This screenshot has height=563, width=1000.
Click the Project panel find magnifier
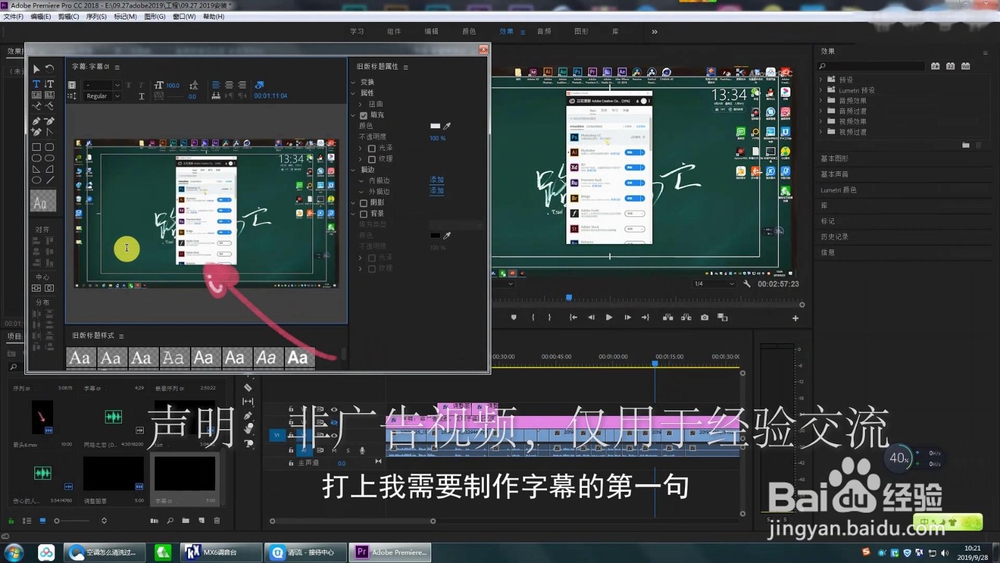point(170,521)
